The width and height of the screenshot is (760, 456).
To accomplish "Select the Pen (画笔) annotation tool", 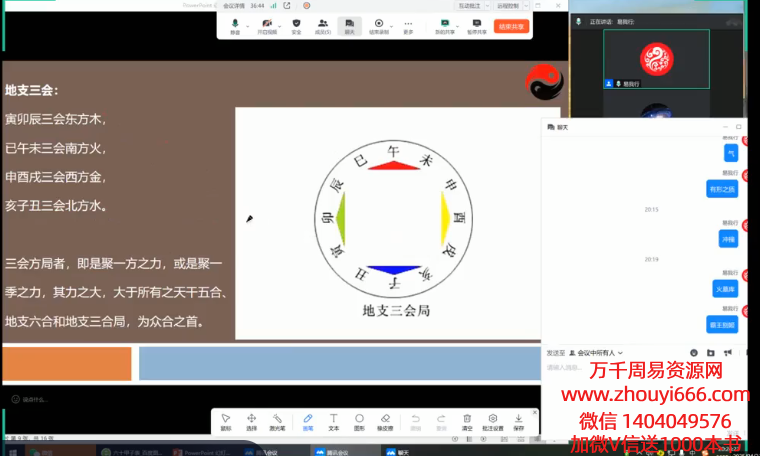I will click(x=307, y=420).
